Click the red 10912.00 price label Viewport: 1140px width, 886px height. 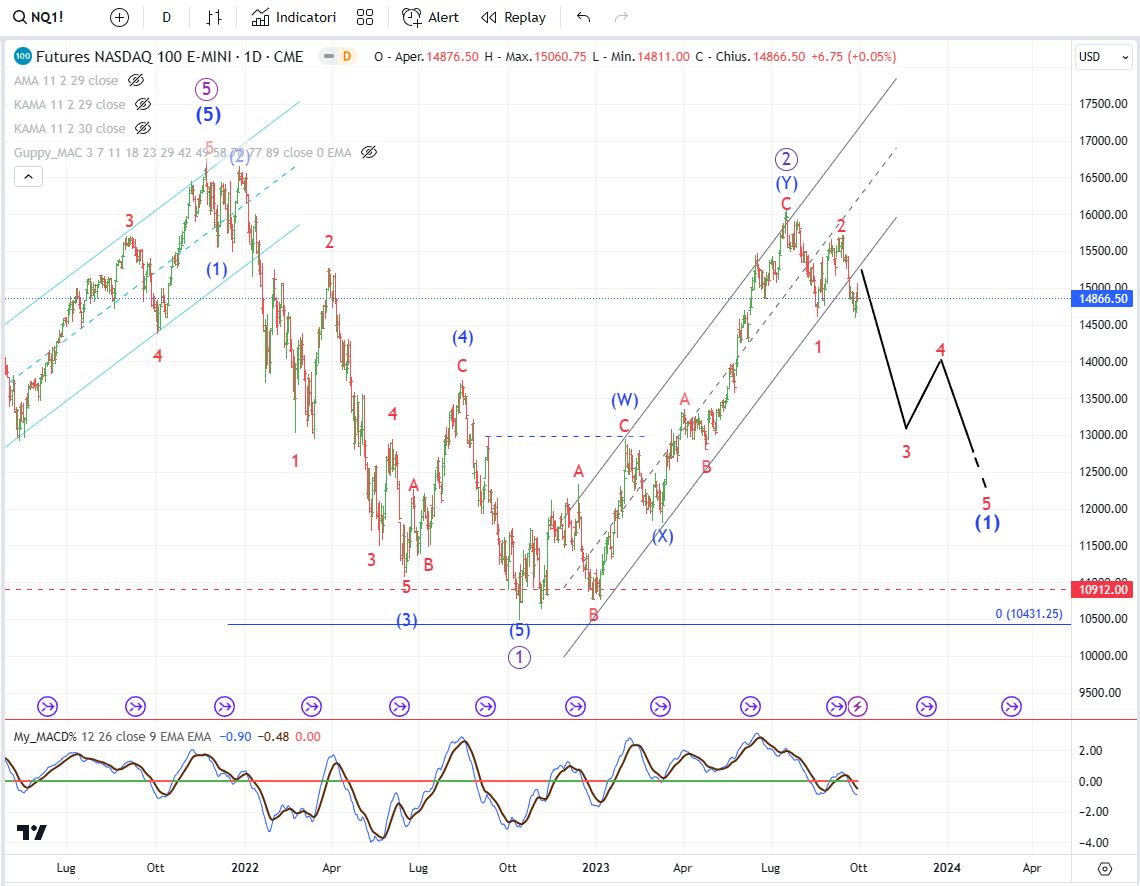pyautogui.click(x=1103, y=589)
